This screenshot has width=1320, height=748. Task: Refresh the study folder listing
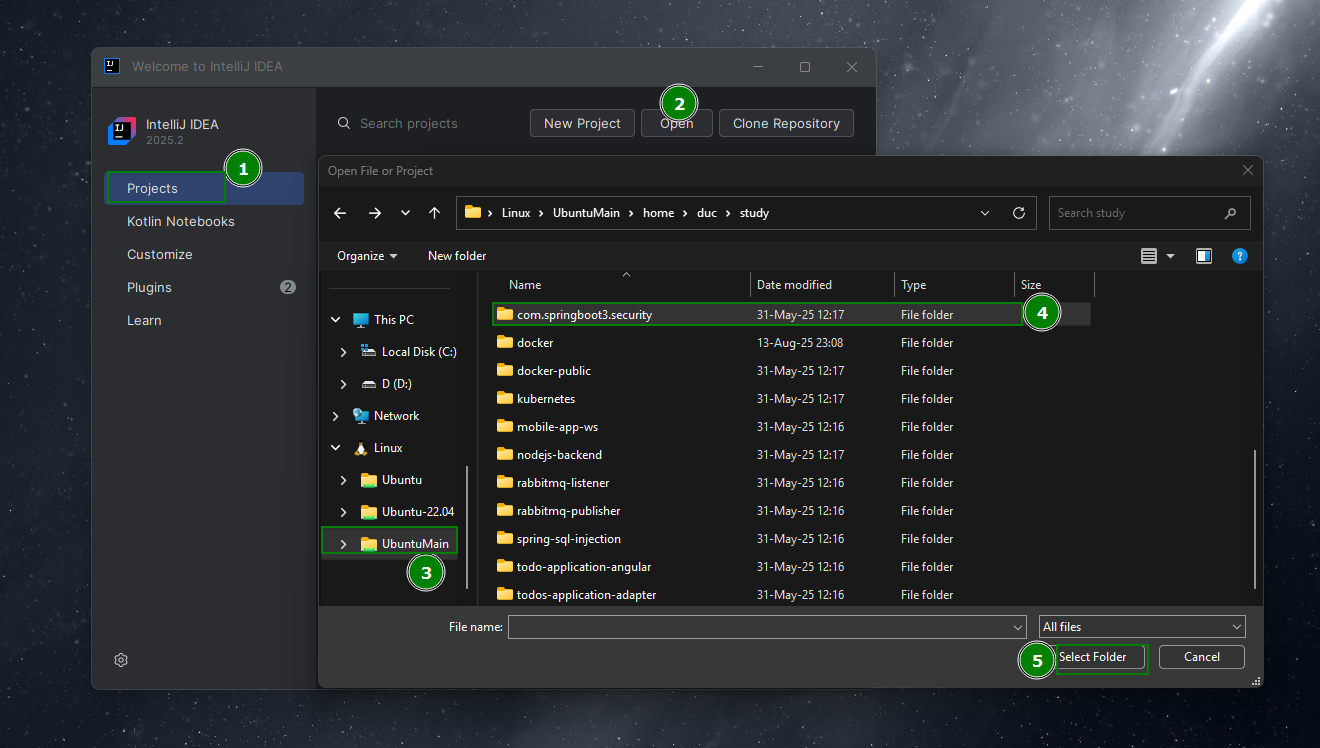click(x=1019, y=213)
